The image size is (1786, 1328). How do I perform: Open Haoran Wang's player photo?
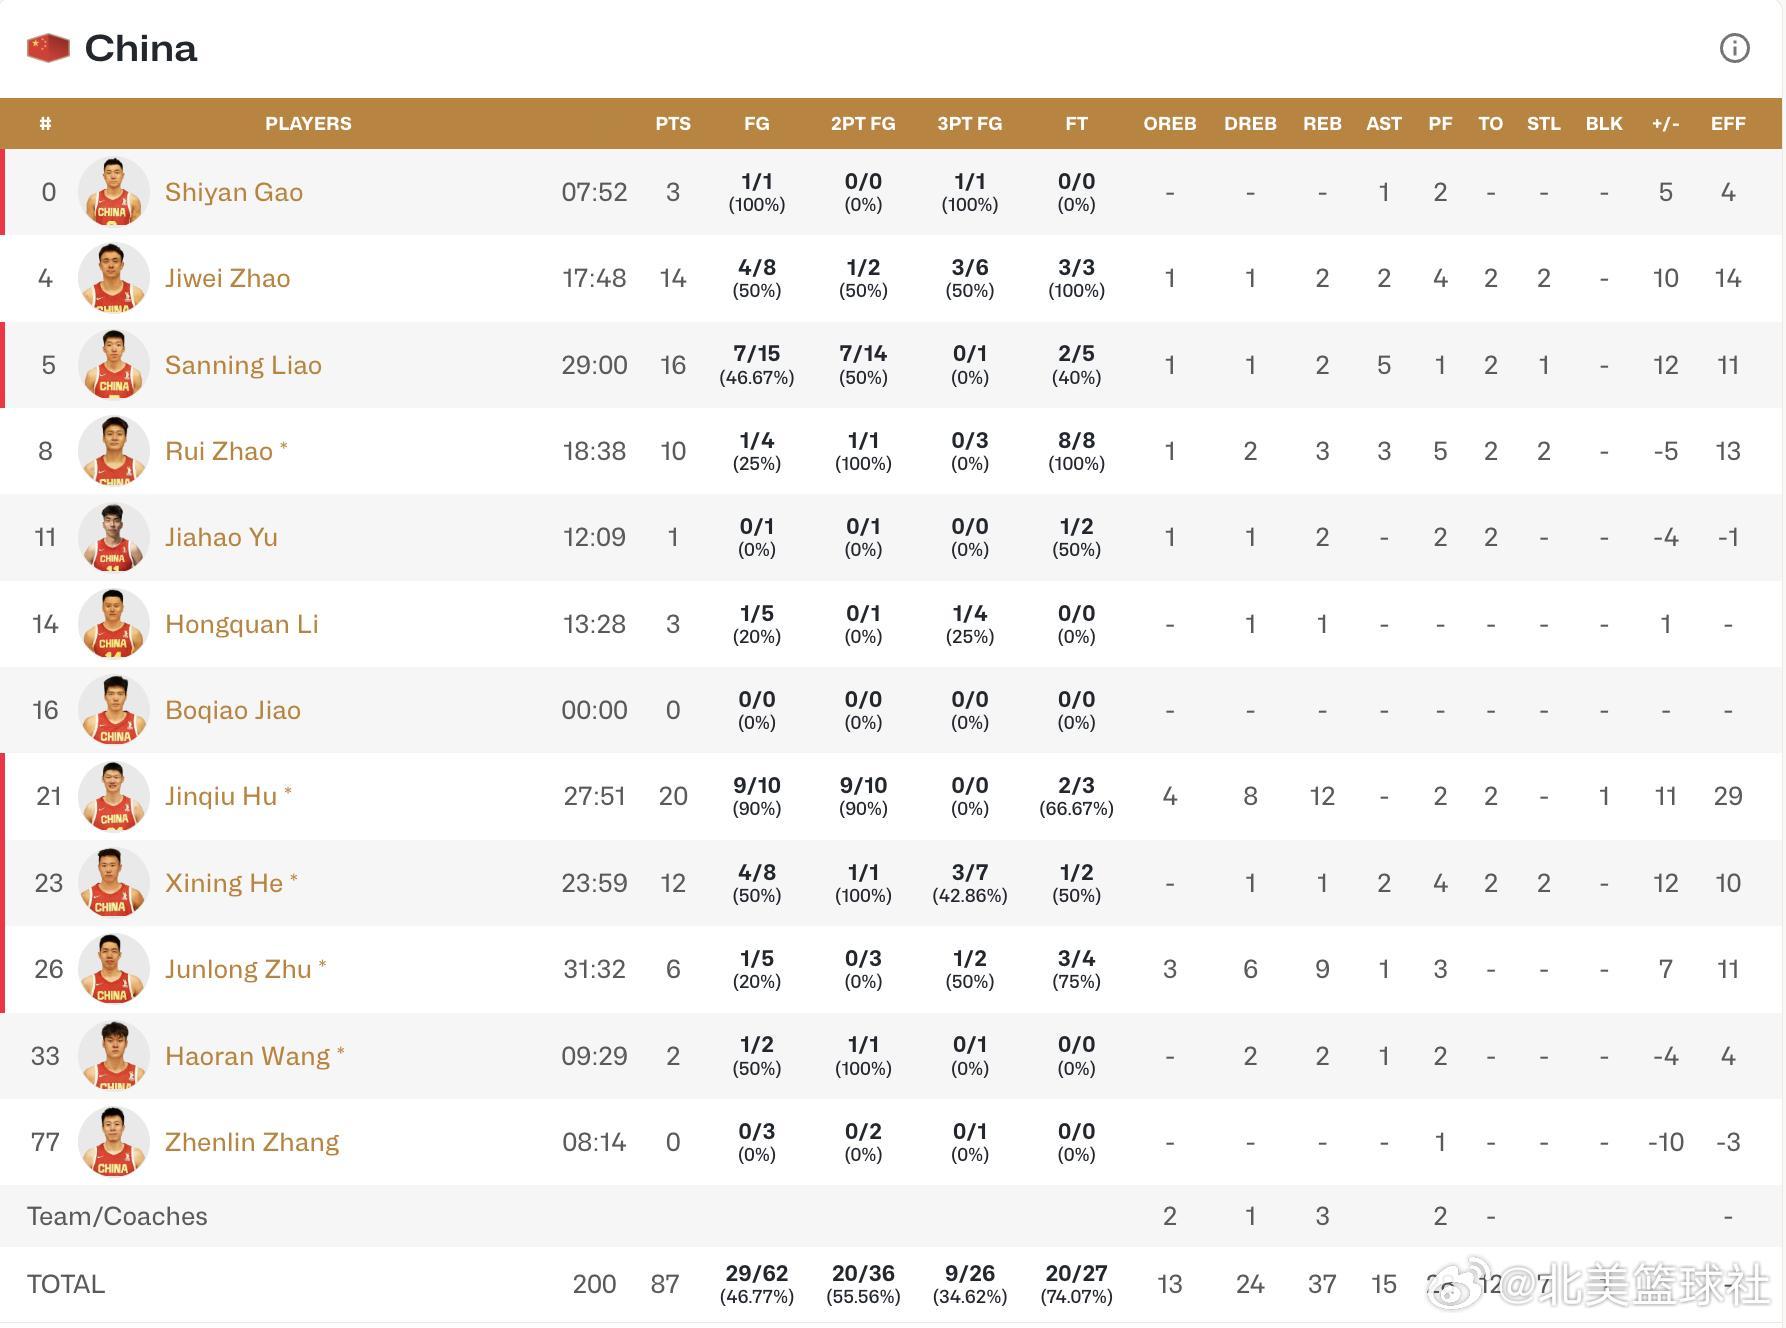pos(113,1056)
